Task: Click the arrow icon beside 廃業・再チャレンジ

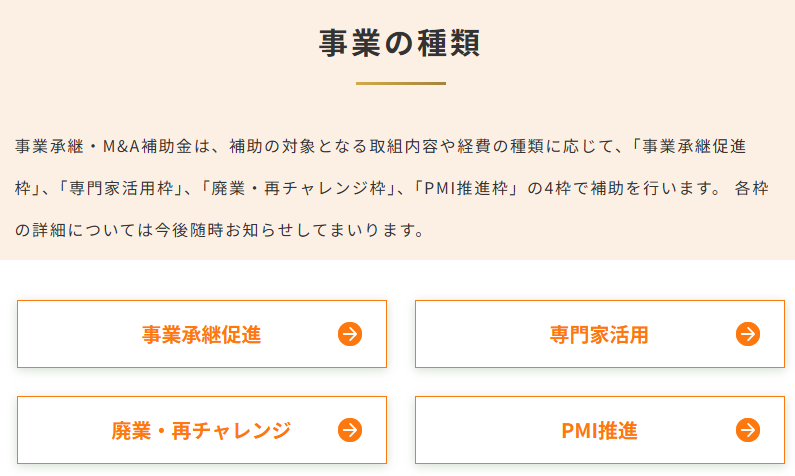Action: (x=349, y=430)
